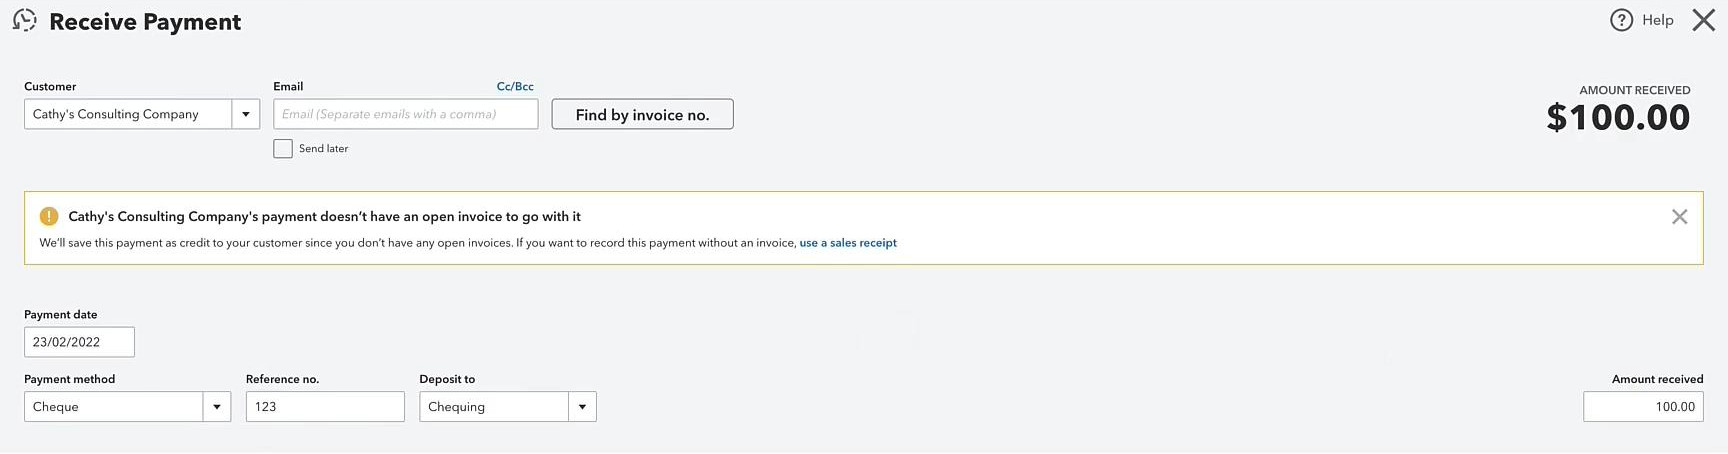Close the Receive Payment window
The image size is (1728, 454).
point(1703,20)
